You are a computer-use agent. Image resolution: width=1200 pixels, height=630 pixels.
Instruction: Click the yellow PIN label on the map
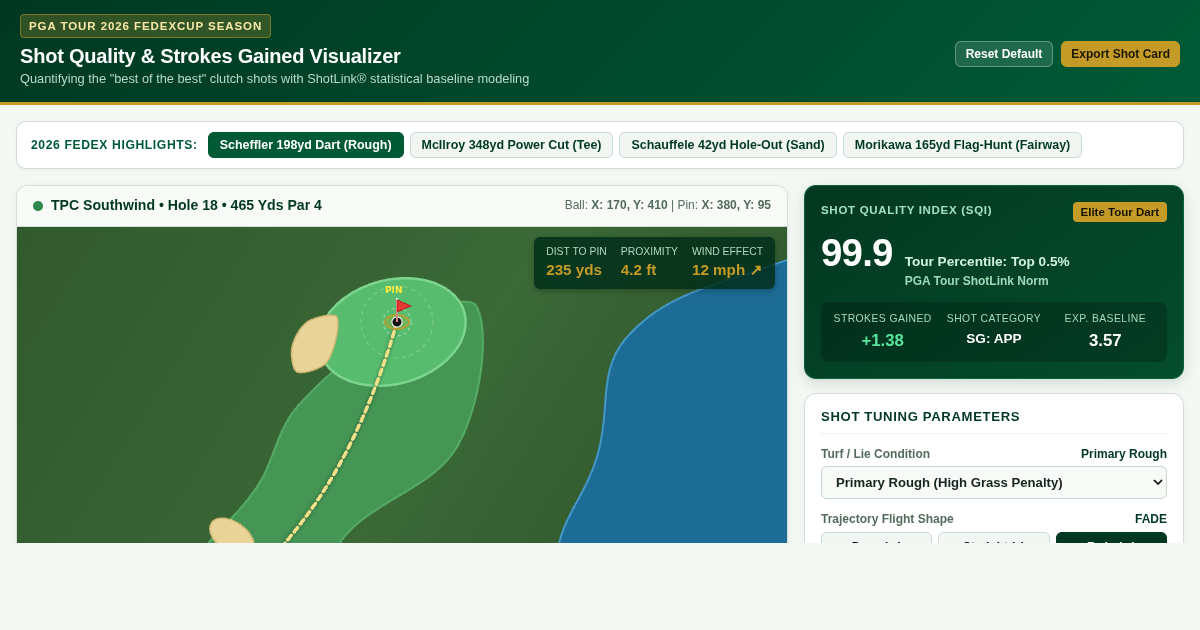click(394, 290)
